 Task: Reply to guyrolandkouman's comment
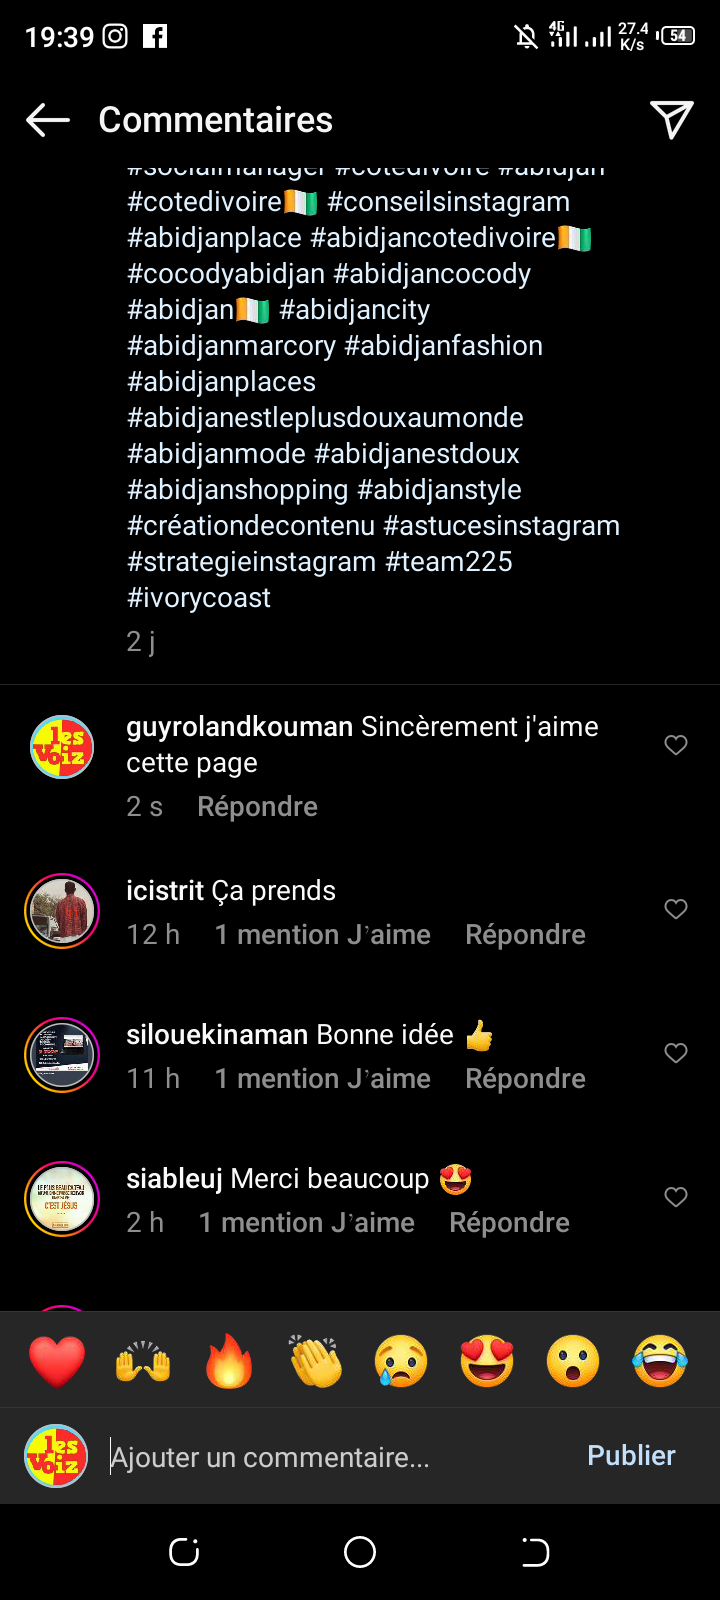[257, 807]
